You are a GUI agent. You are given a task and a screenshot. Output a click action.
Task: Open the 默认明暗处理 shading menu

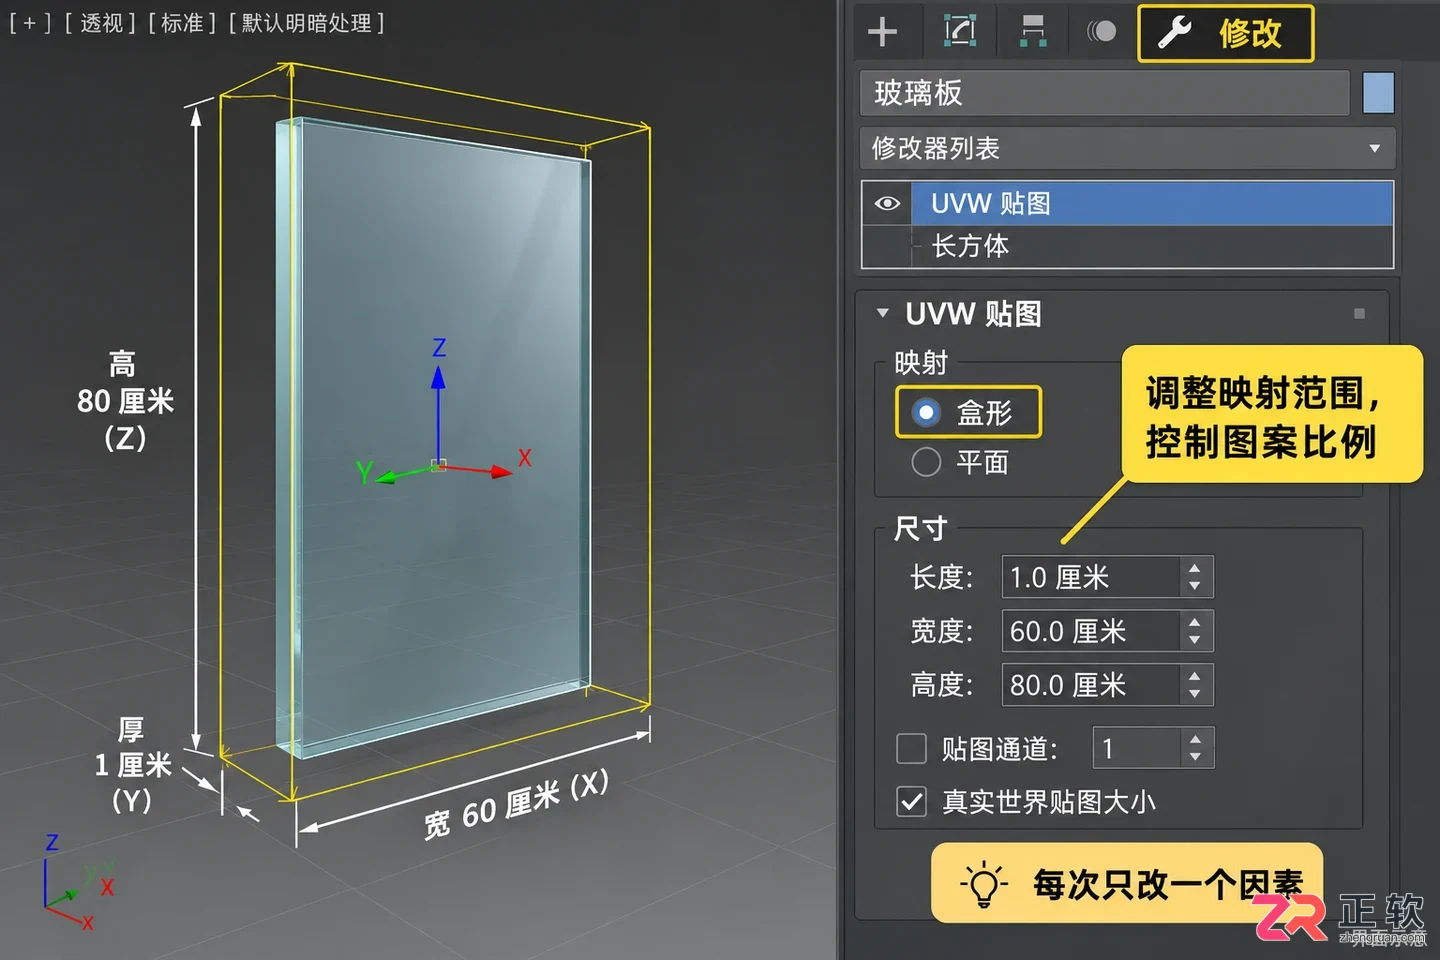point(306,23)
